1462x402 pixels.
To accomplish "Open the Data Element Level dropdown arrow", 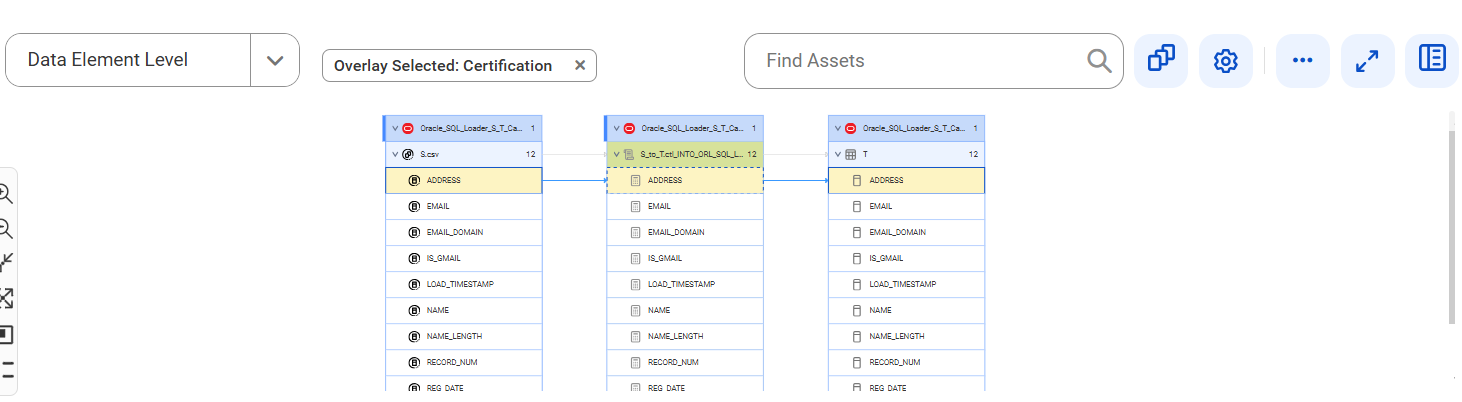I will [275, 60].
